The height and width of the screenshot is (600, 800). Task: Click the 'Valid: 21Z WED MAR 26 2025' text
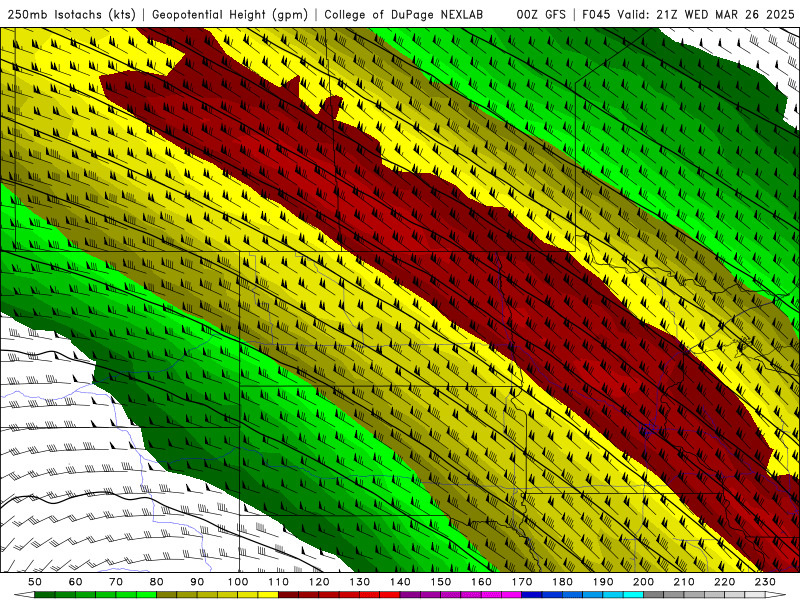click(706, 14)
